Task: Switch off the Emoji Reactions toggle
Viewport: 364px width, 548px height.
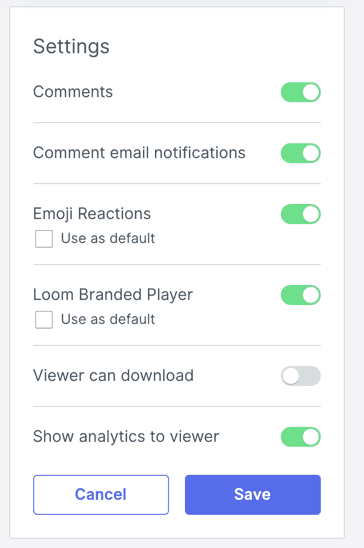Action: point(301,214)
